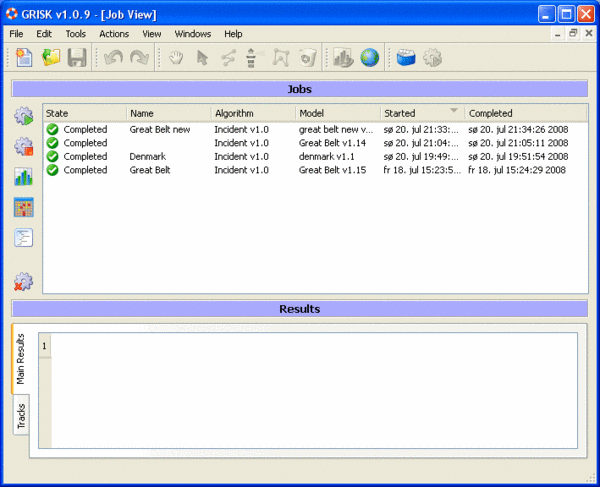Delete job using gear-with-red-X icon
Viewport: 600px width, 487px height.
point(24,283)
